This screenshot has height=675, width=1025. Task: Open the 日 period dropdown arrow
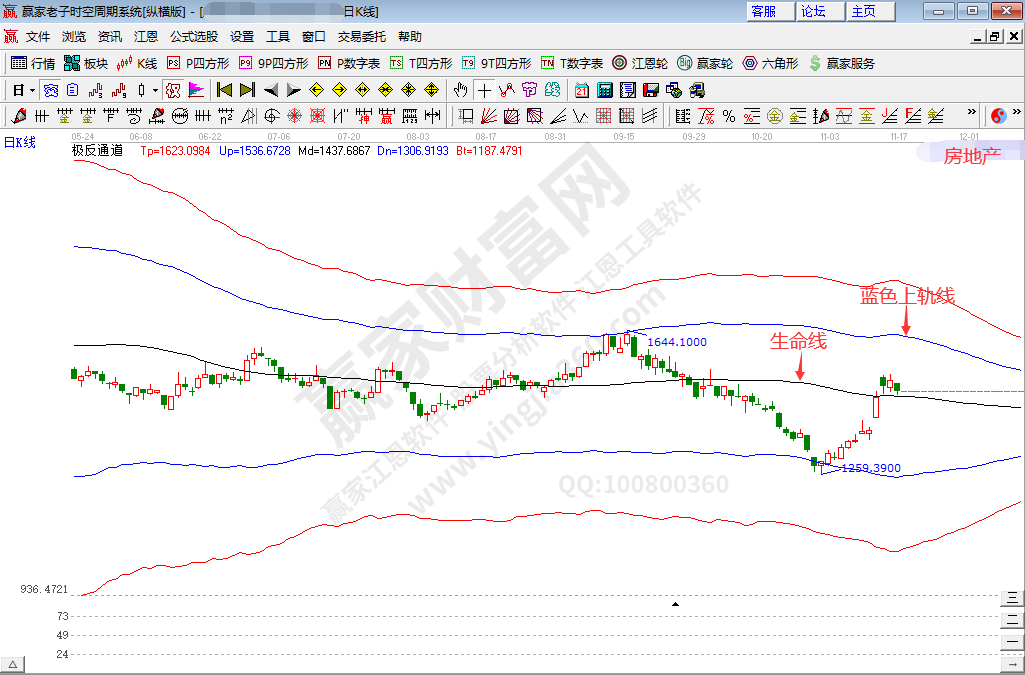[33, 90]
